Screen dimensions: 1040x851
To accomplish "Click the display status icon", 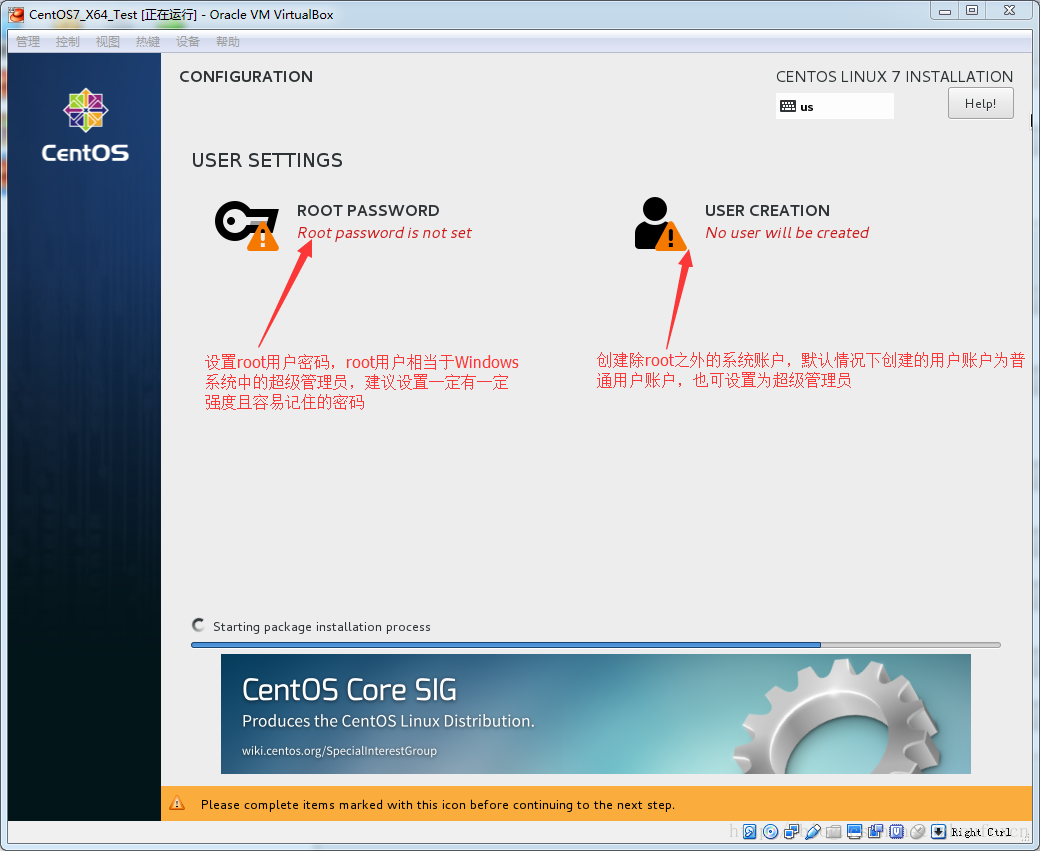I will [854, 831].
